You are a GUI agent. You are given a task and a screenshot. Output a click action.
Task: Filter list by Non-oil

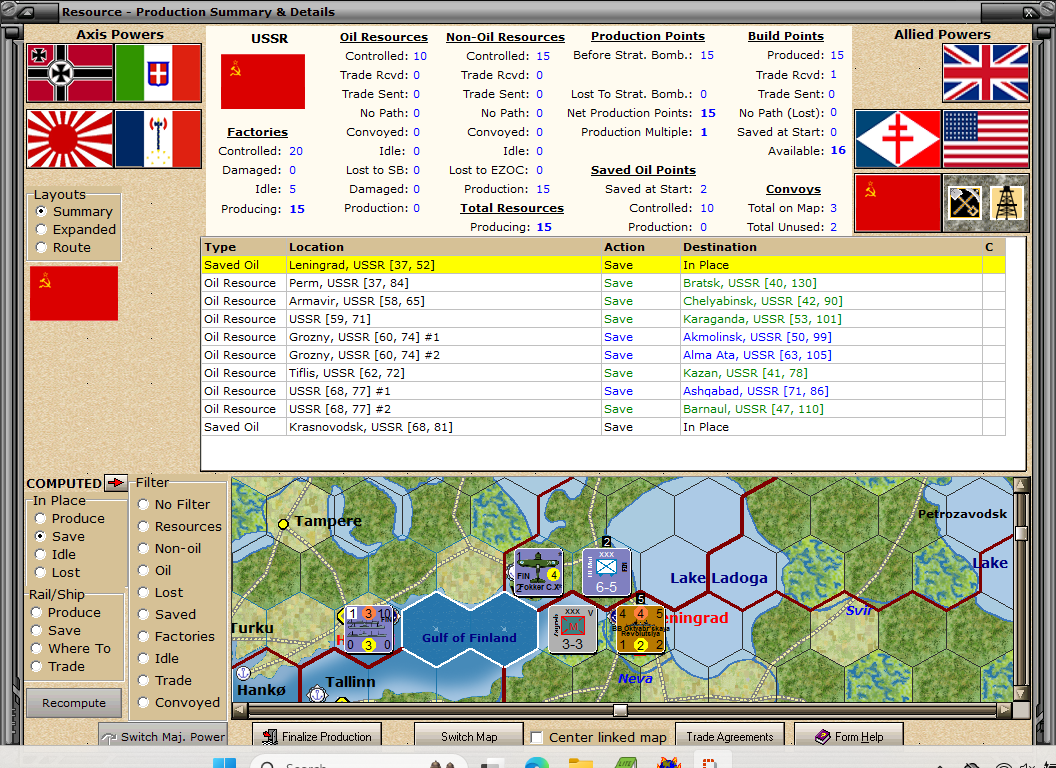pyautogui.click(x=143, y=548)
